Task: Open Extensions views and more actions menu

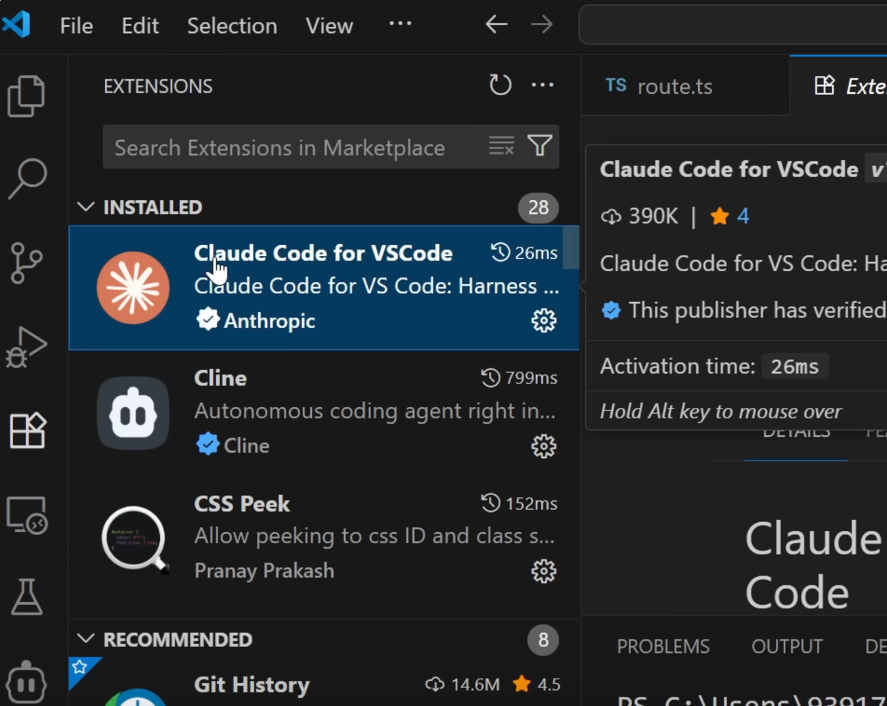Action: tap(543, 86)
